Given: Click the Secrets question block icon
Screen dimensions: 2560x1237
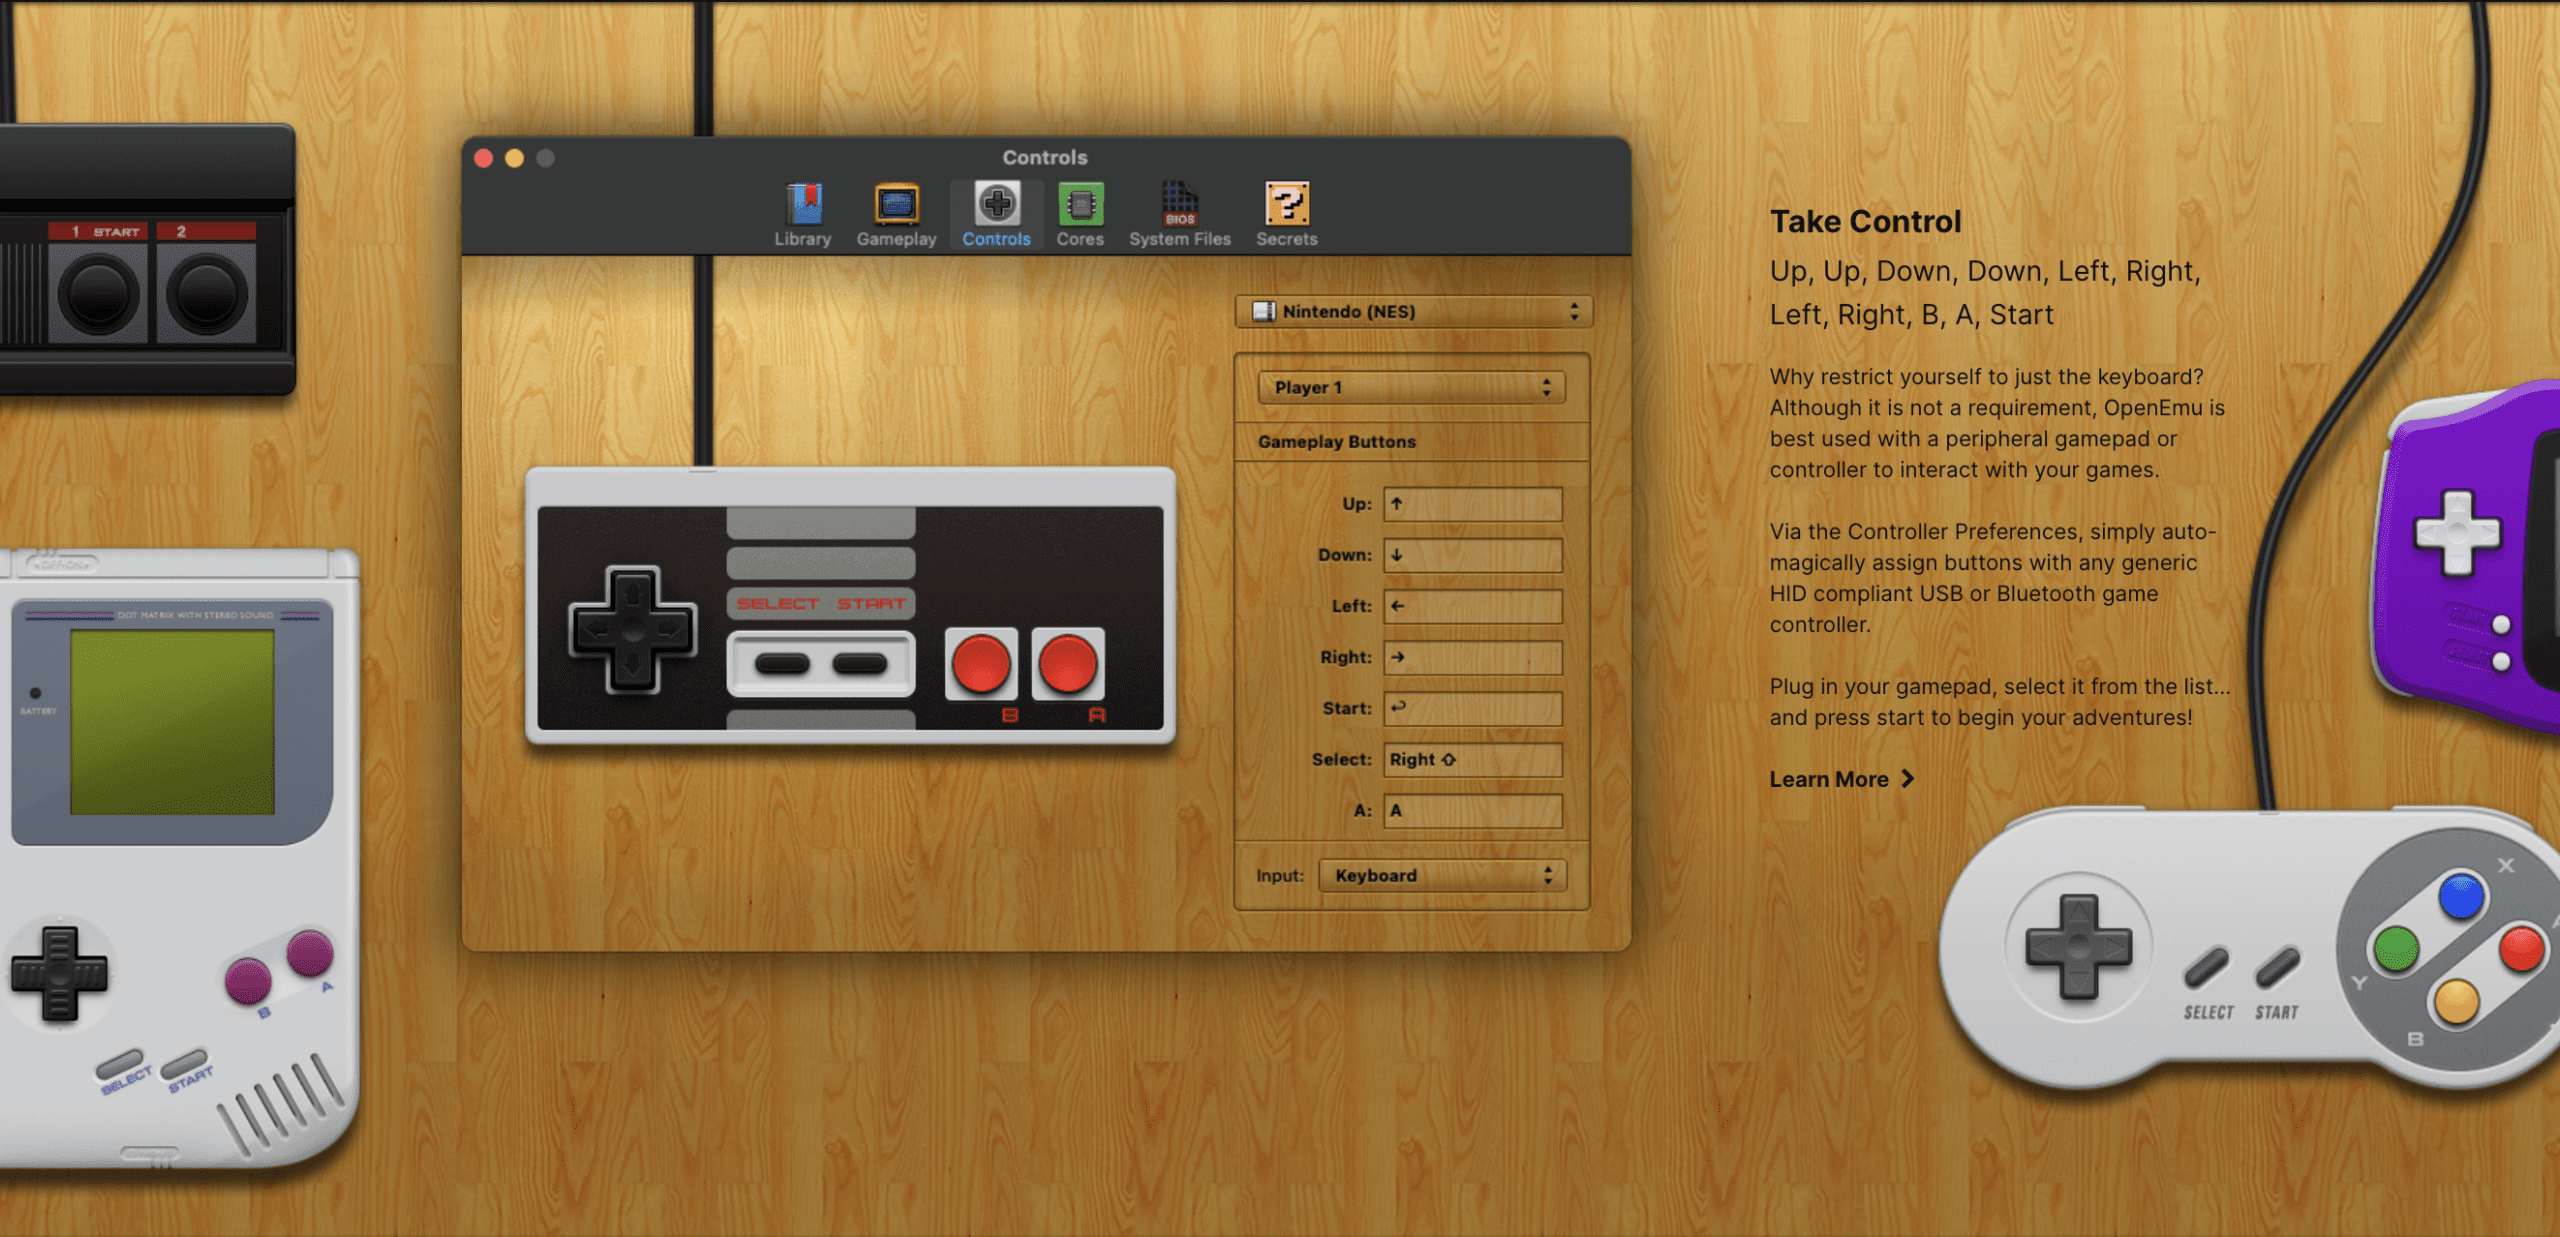Looking at the screenshot, I should [1286, 205].
